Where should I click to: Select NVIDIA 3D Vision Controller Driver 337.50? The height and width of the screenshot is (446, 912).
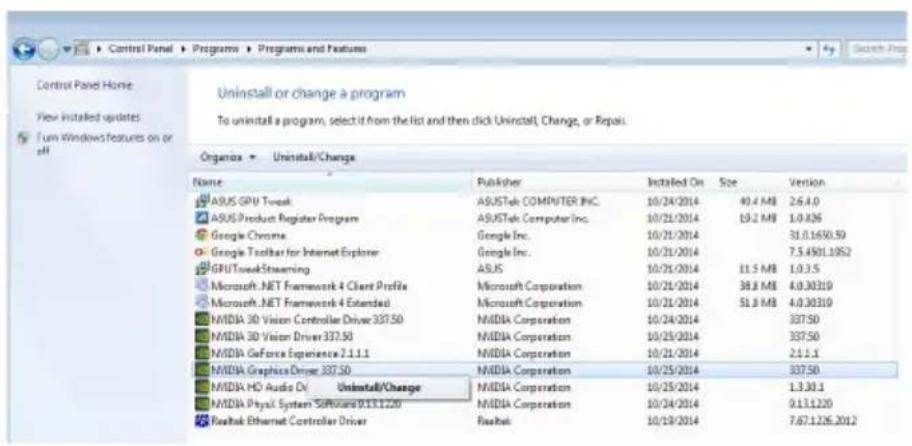307,320
